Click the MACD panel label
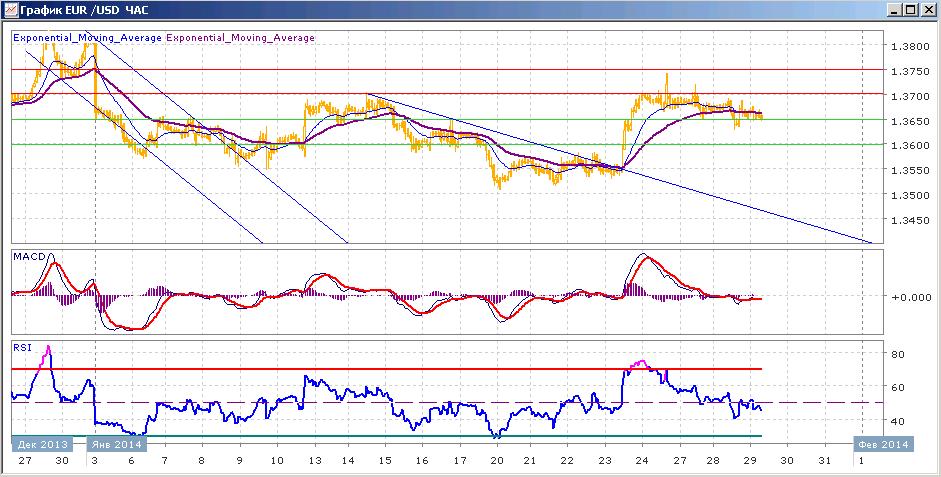 (x=27, y=256)
